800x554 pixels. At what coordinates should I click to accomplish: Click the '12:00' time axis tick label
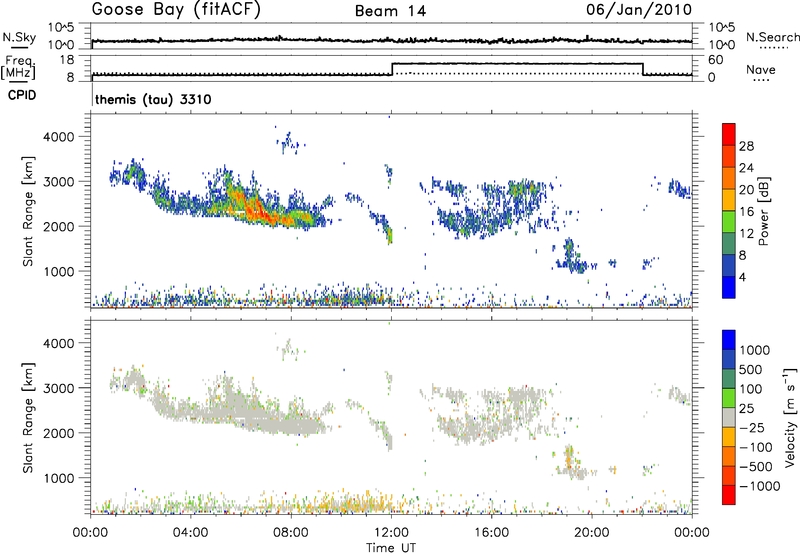[x=391, y=533]
